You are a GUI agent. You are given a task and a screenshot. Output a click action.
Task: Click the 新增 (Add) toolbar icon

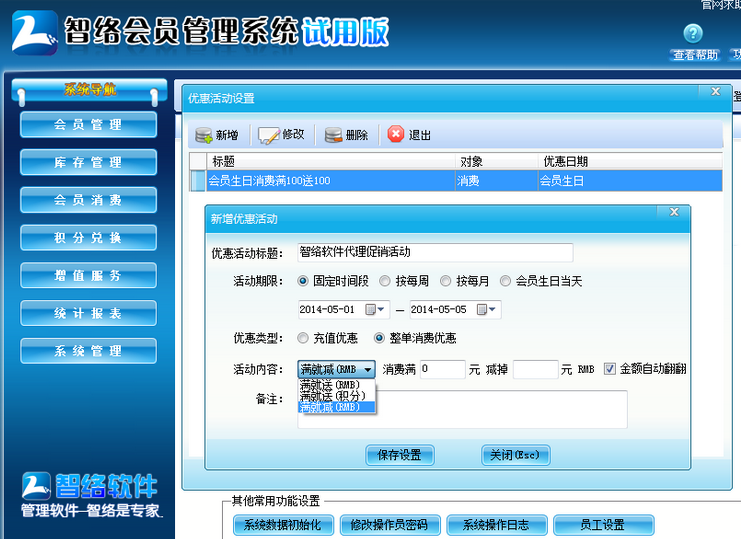coord(204,135)
